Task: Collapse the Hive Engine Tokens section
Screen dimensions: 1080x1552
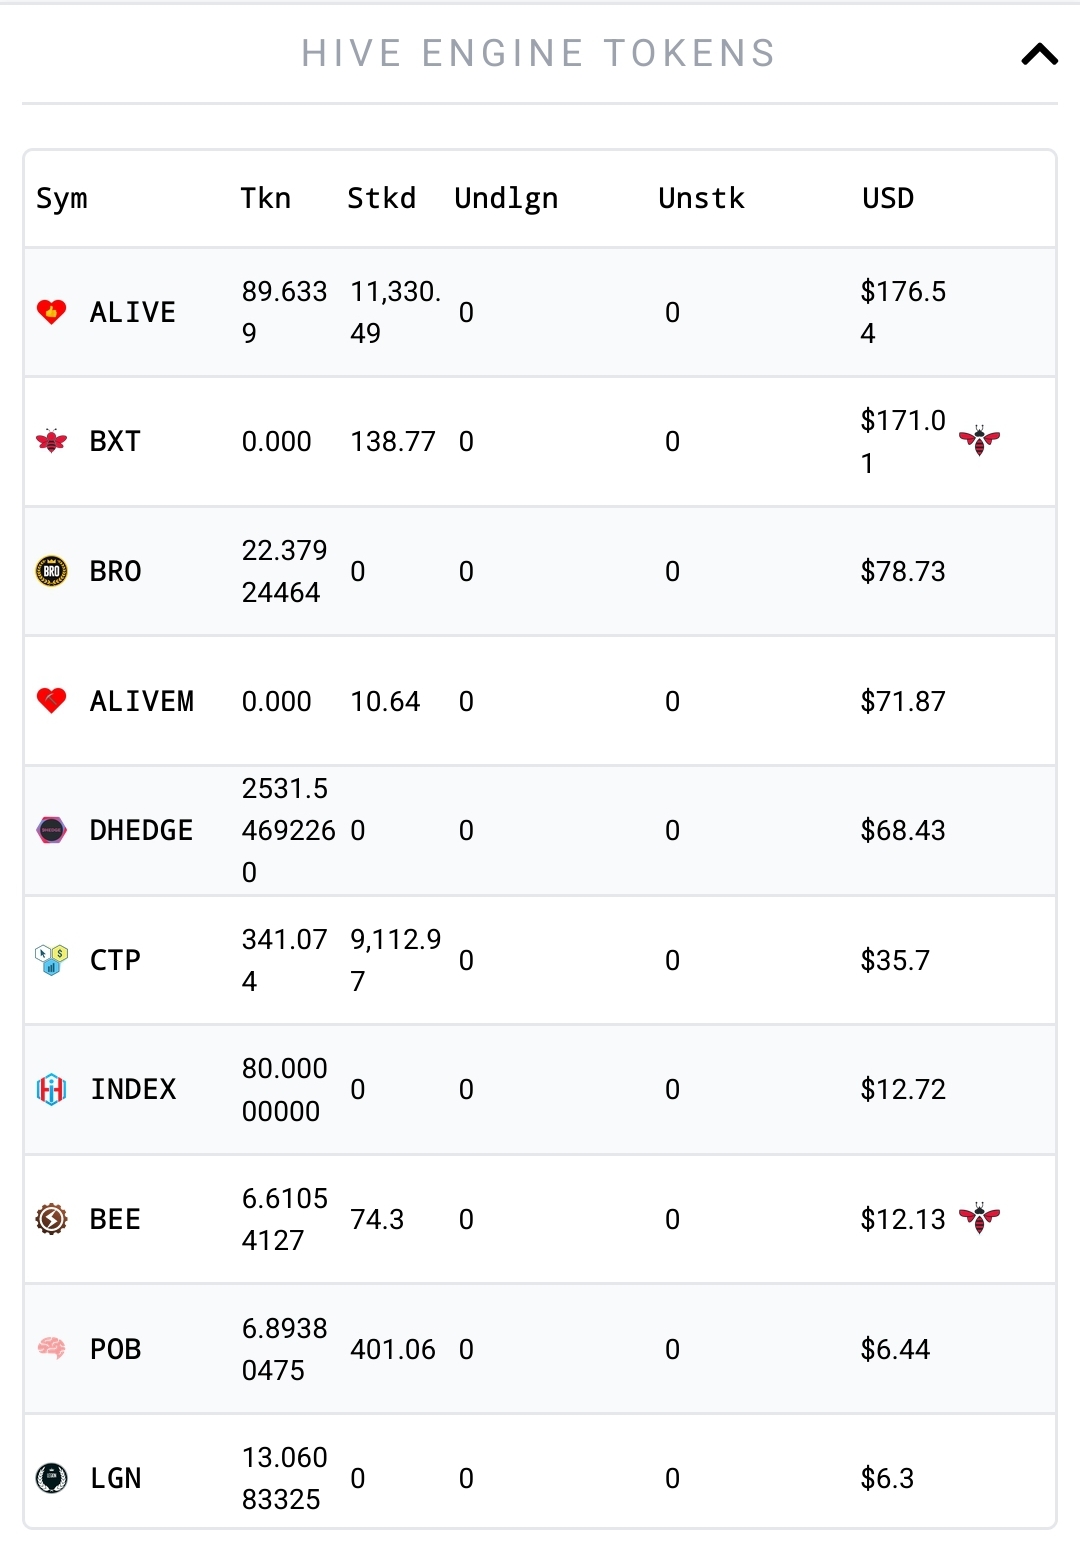Action: (x=1039, y=54)
